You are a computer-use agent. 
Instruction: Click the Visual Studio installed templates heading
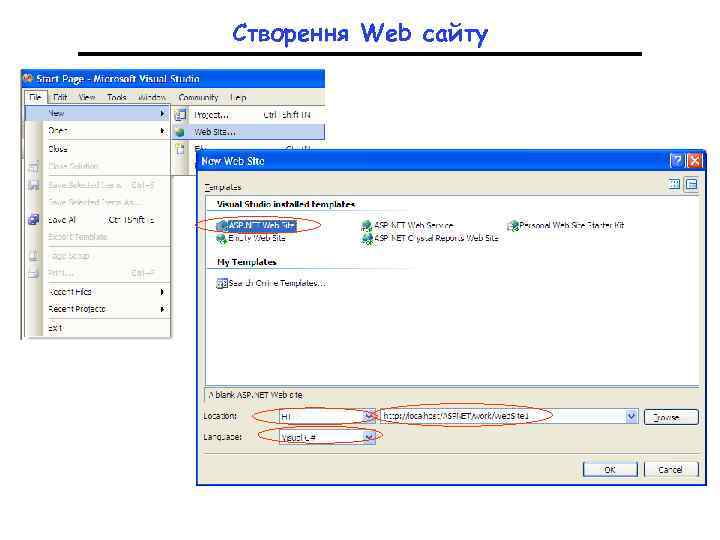pos(286,204)
